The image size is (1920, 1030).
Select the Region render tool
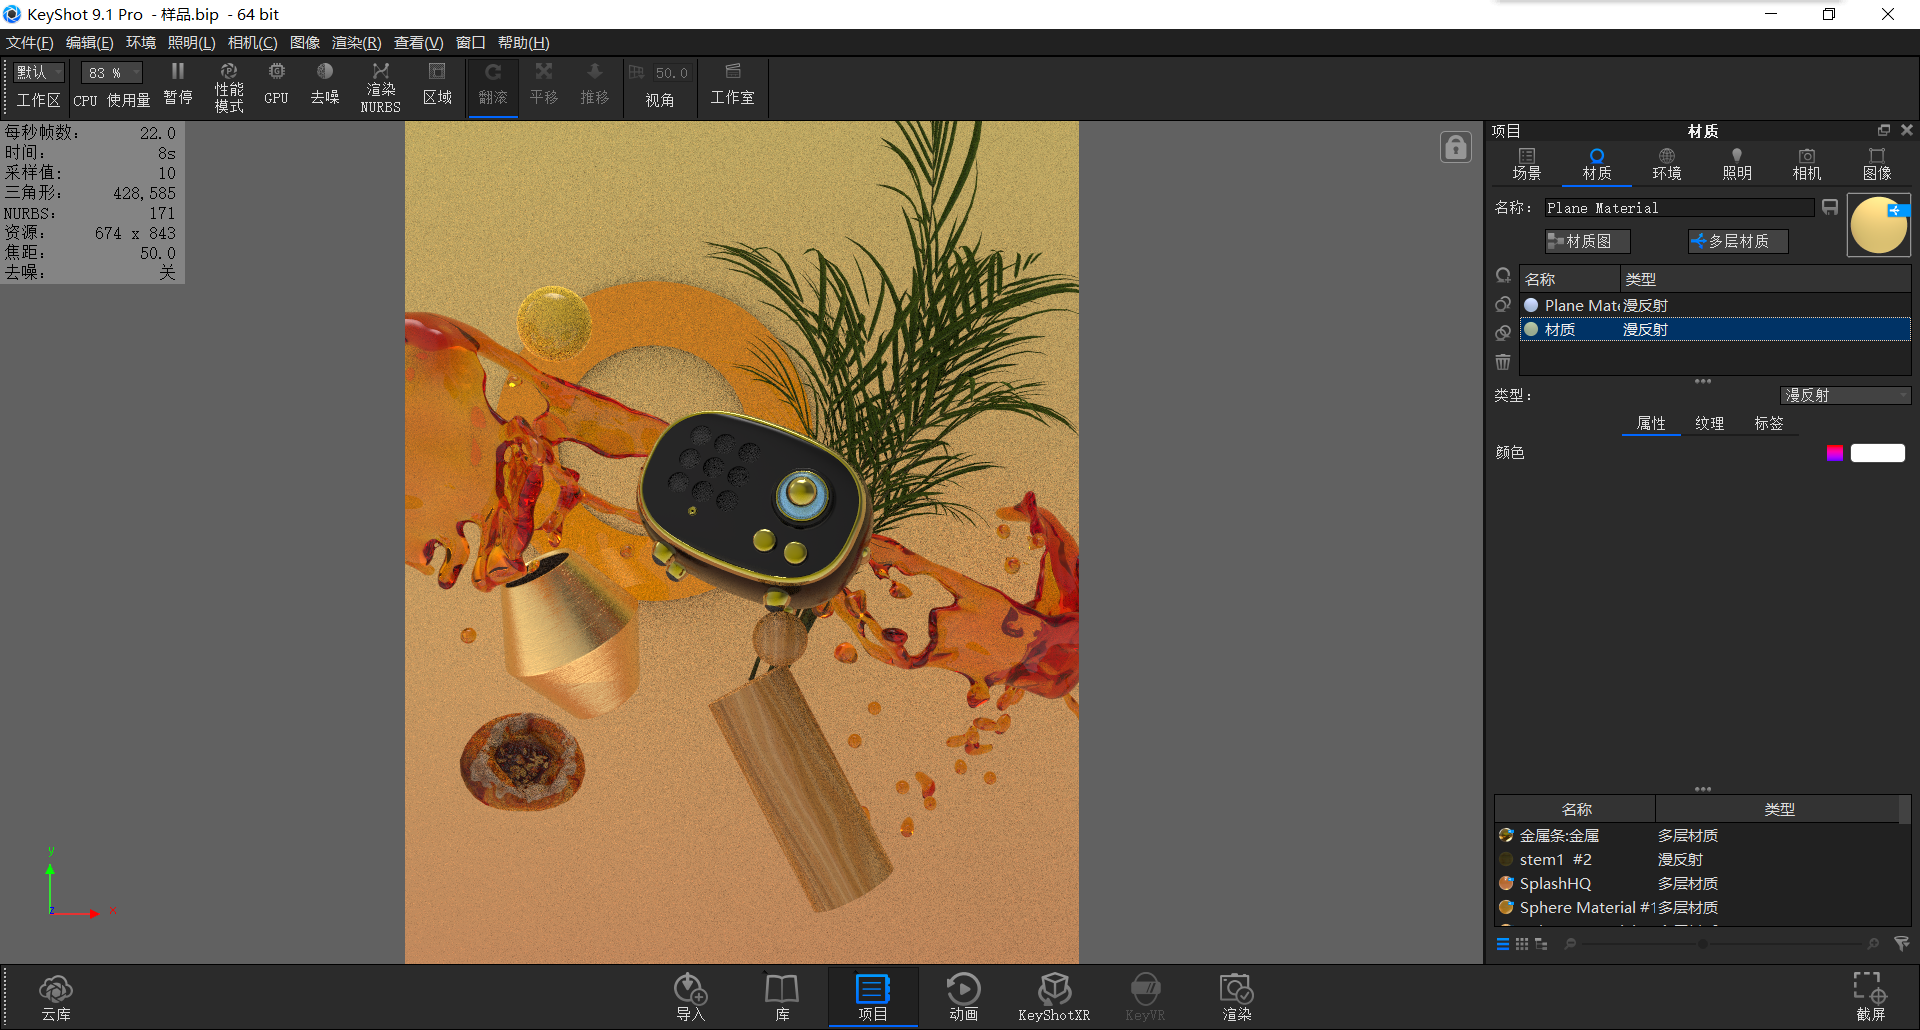tap(437, 86)
